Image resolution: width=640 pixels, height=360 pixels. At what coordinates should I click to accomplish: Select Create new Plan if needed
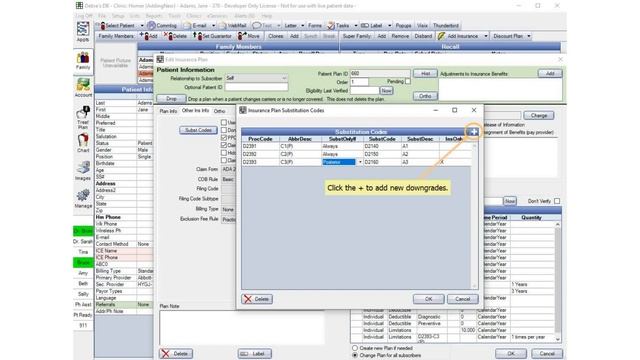pos(355,348)
